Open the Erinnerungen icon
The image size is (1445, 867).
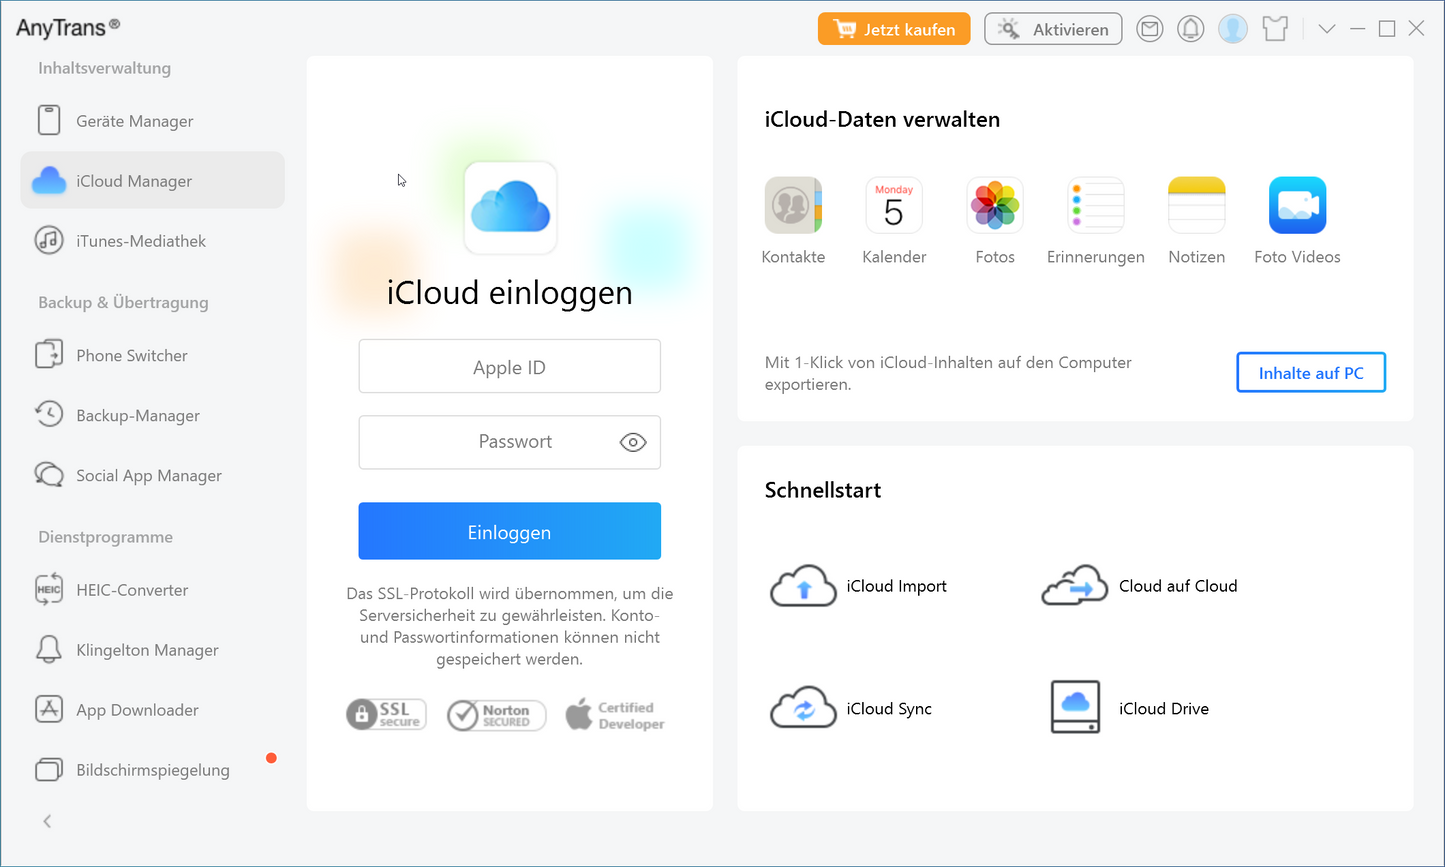click(1096, 206)
